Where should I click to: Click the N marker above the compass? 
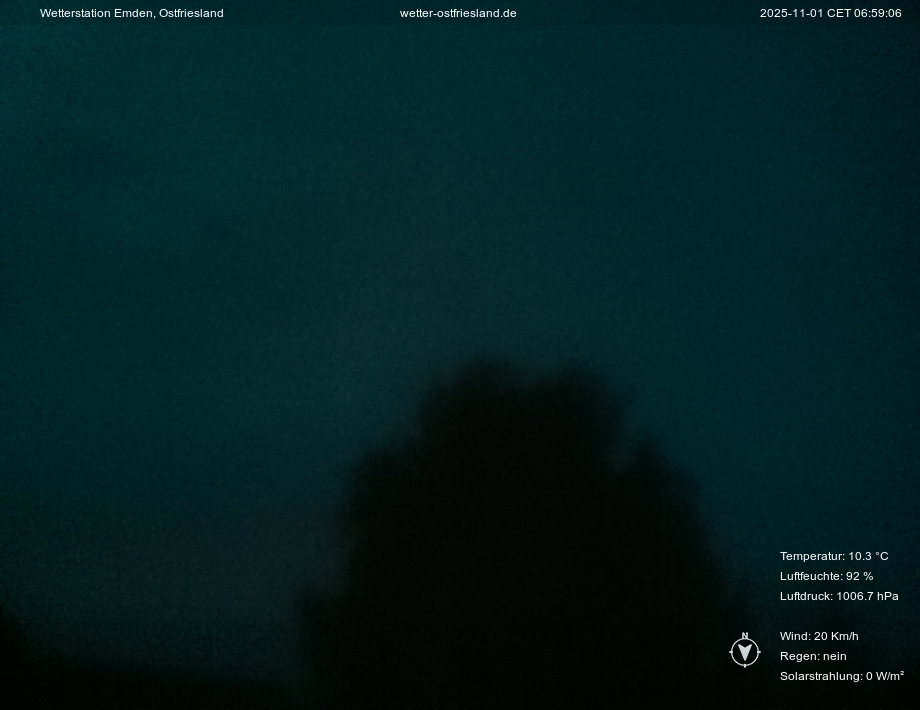tap(745, 636)
